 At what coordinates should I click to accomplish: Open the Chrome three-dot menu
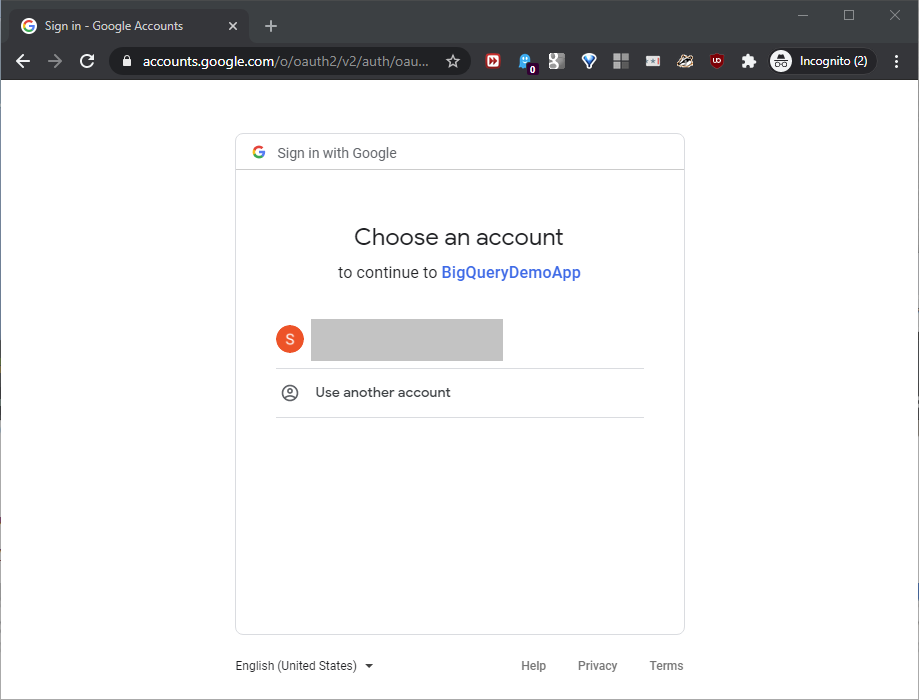coord(896,61)
